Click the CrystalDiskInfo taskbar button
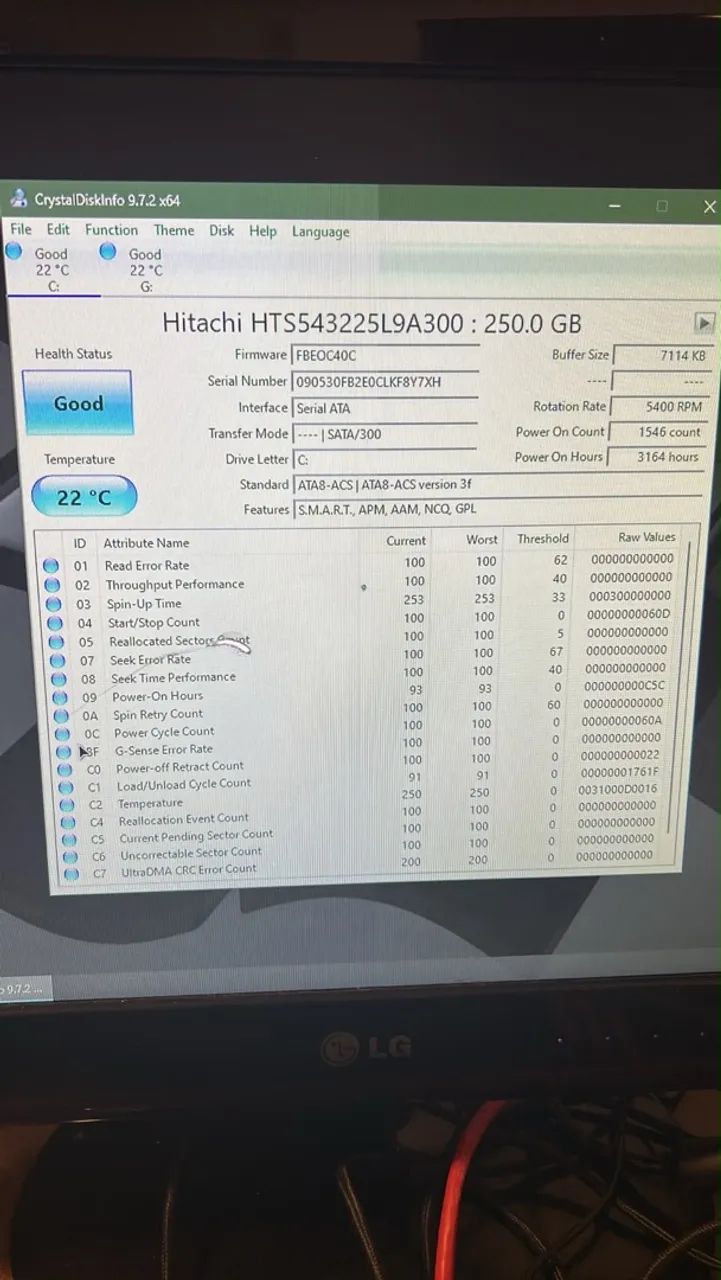 (x=25, y=990)
